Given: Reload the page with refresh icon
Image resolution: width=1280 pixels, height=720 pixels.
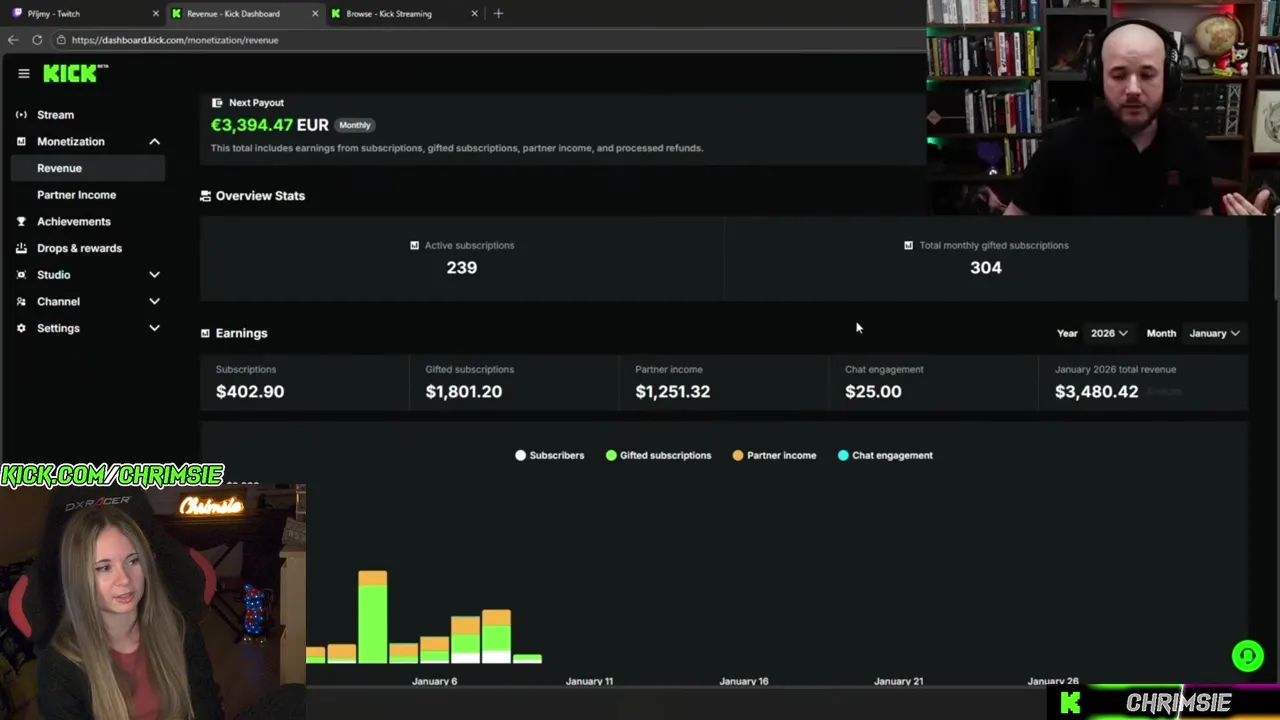Looking at the screenshot, I should click(x=37, y=40).
